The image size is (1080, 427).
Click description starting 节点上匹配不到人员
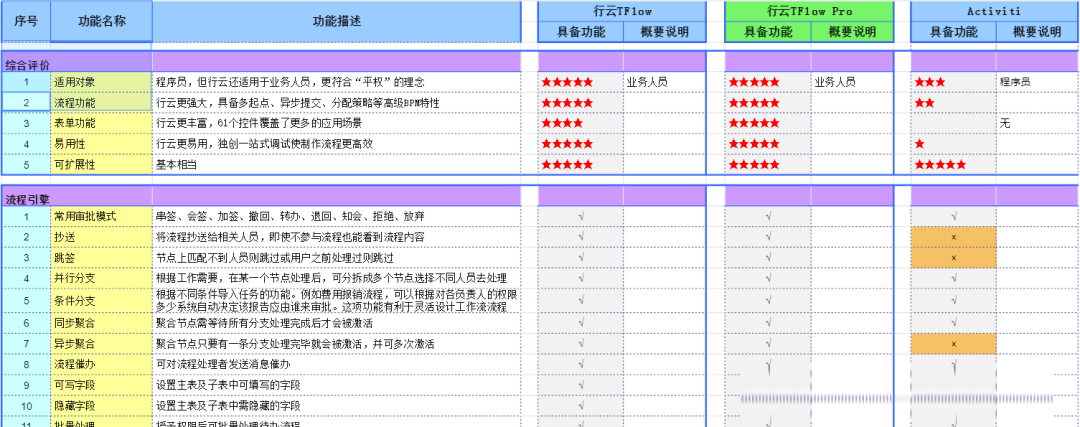pyautogui.click(x=336, y=258)
